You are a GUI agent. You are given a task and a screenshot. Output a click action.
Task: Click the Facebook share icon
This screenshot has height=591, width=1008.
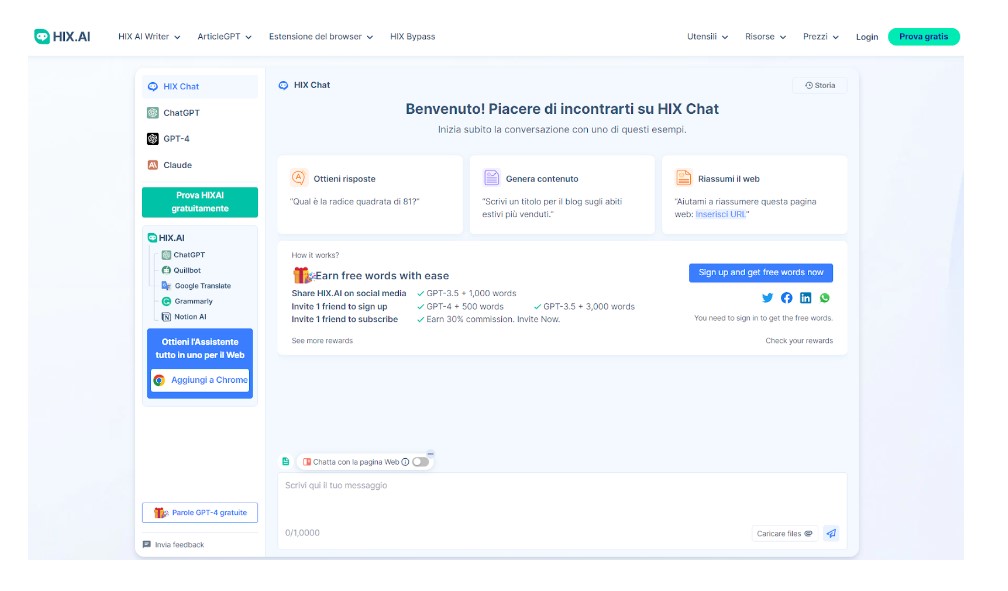point(787,298)
